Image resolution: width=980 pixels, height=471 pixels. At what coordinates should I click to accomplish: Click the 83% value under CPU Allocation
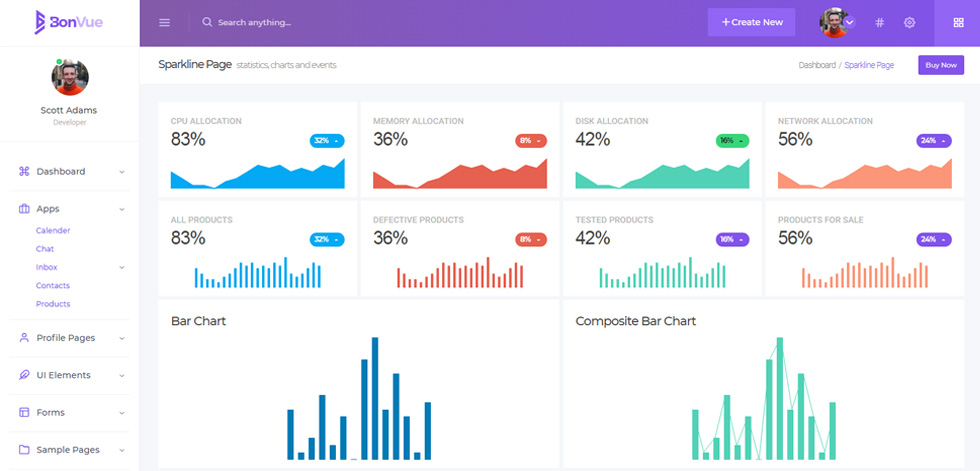188,139
